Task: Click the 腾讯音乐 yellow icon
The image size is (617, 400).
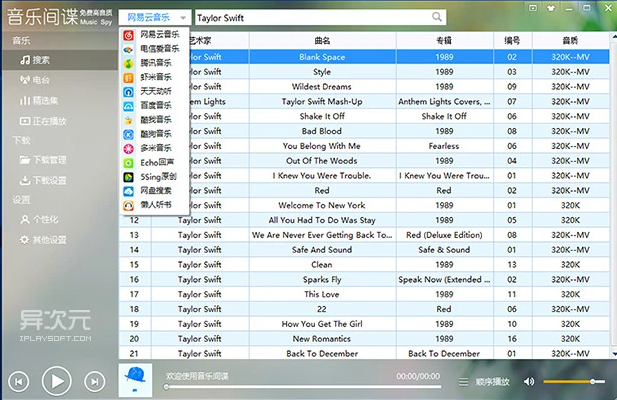Action: (x=128, y=64)
